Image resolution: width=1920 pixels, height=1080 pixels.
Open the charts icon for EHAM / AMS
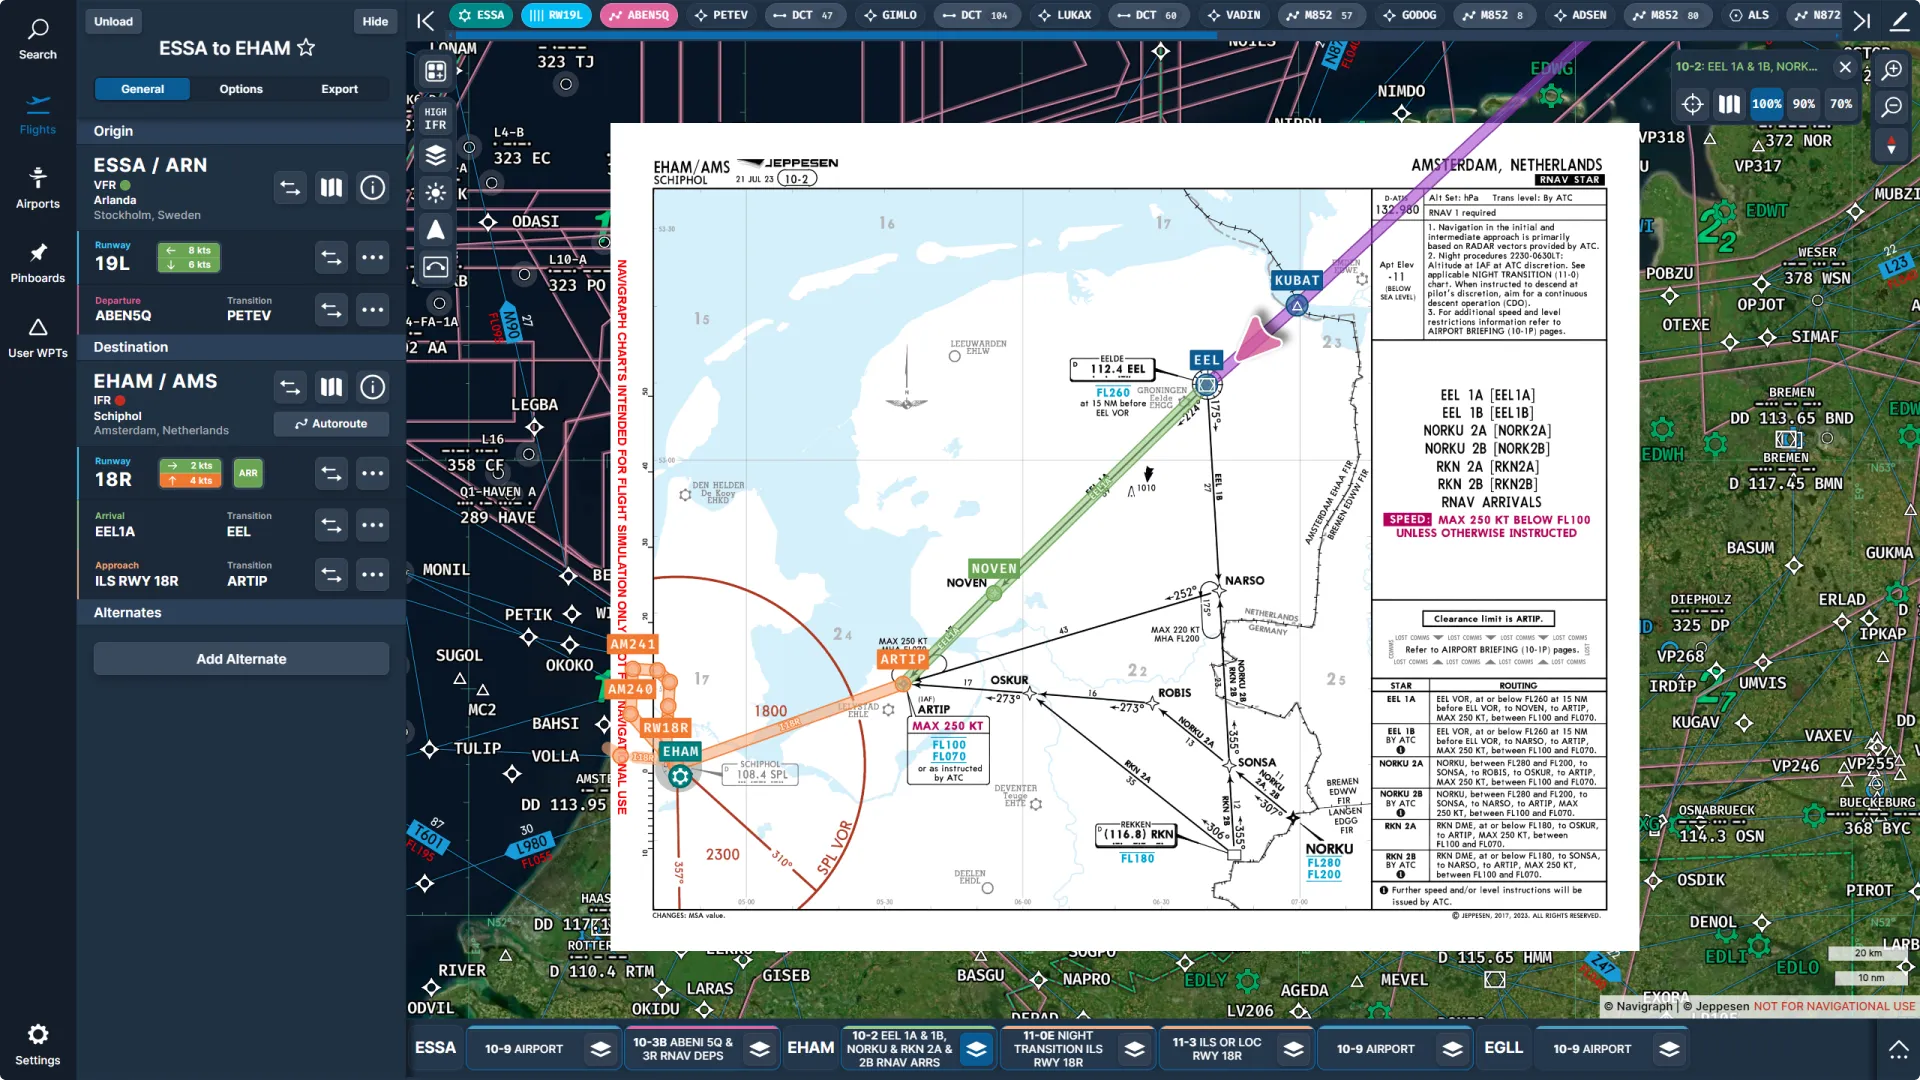pos(331,387)
